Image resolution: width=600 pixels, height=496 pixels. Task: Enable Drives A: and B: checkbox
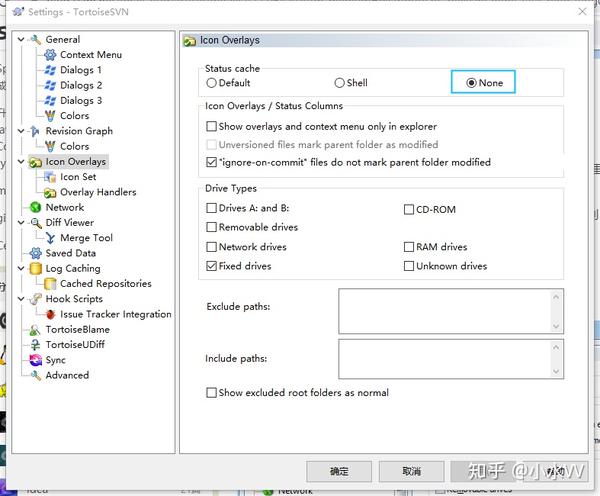(211, 208)
